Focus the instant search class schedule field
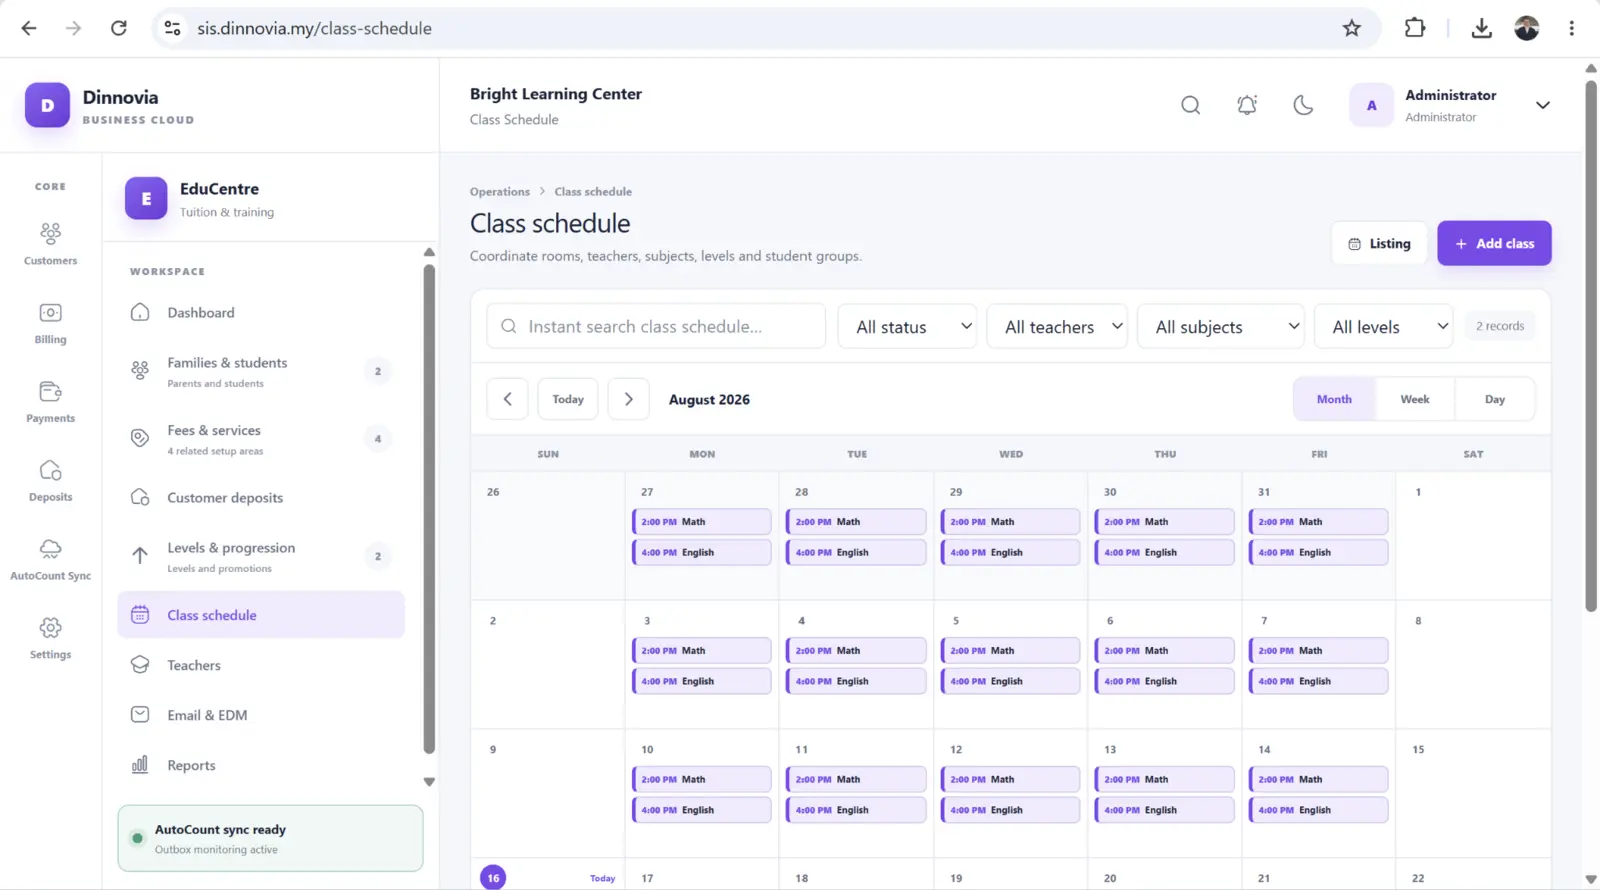The height and width of the screenshot is (890, 1600). pyautogui.click(x=656, y=327)
